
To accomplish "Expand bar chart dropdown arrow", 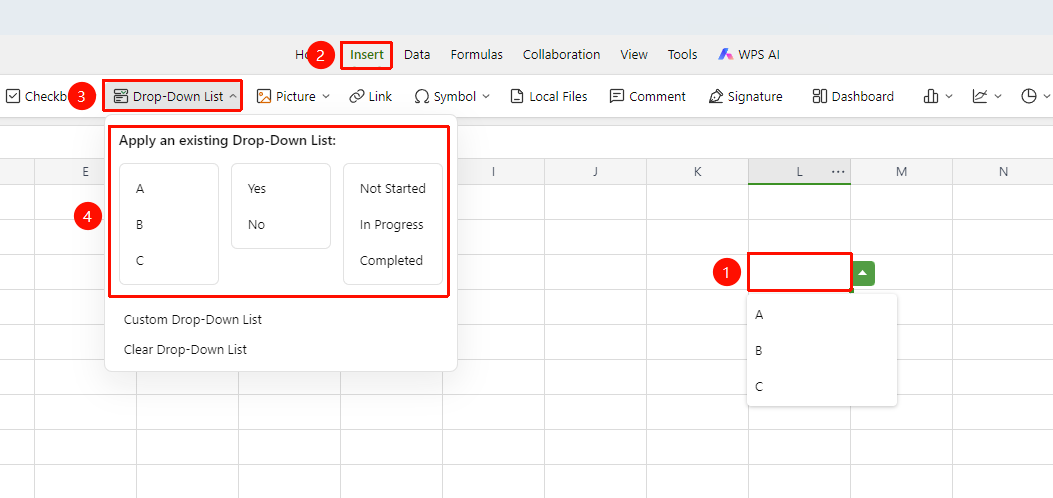I will click(x=949, y=97).
